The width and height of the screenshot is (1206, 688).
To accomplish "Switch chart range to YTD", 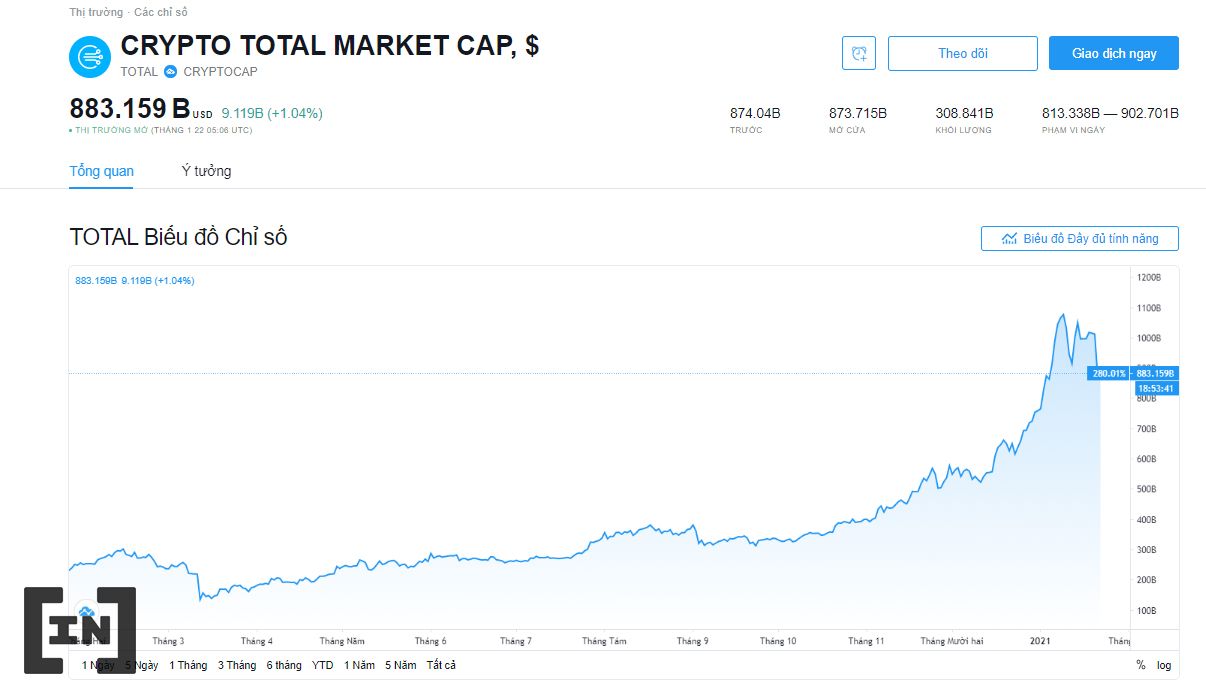I will pyautogui.click(x=322, y=665).
